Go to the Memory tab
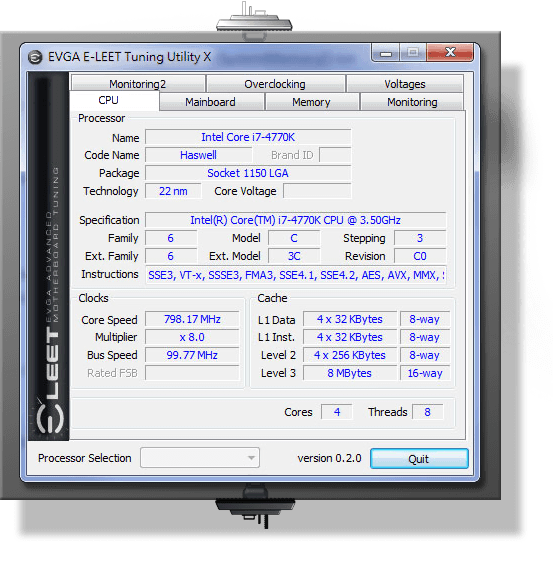This screenshot has height=571, width=553. [x=311, y=102]
